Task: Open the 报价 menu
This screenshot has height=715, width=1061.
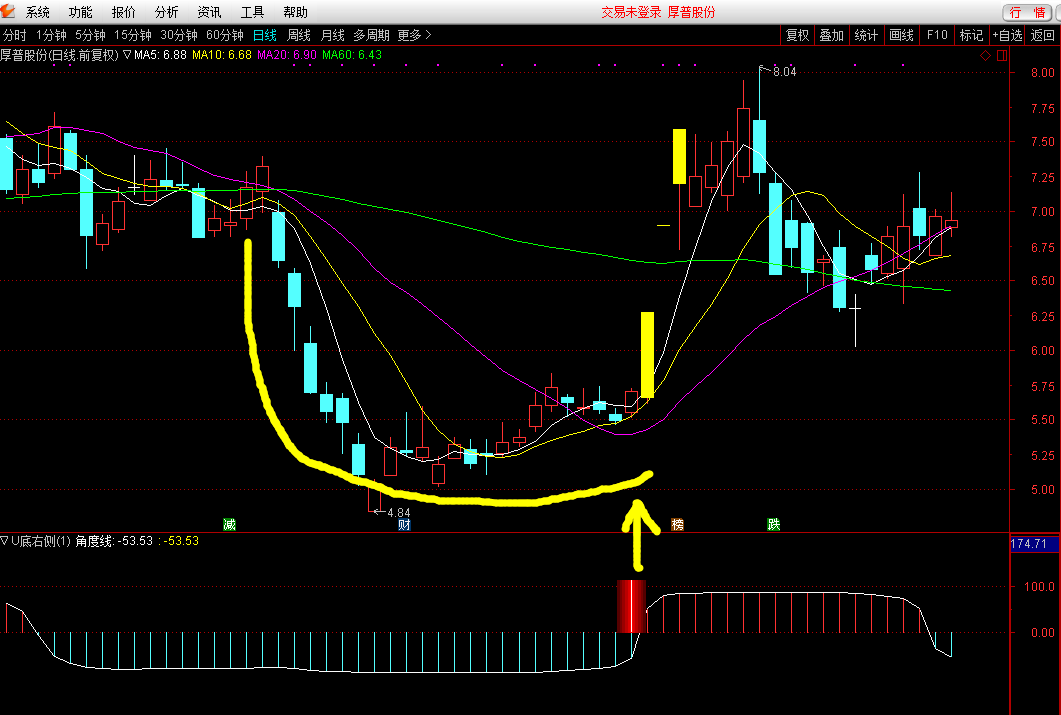Action: pyautogui.click(x=124, y=12)
